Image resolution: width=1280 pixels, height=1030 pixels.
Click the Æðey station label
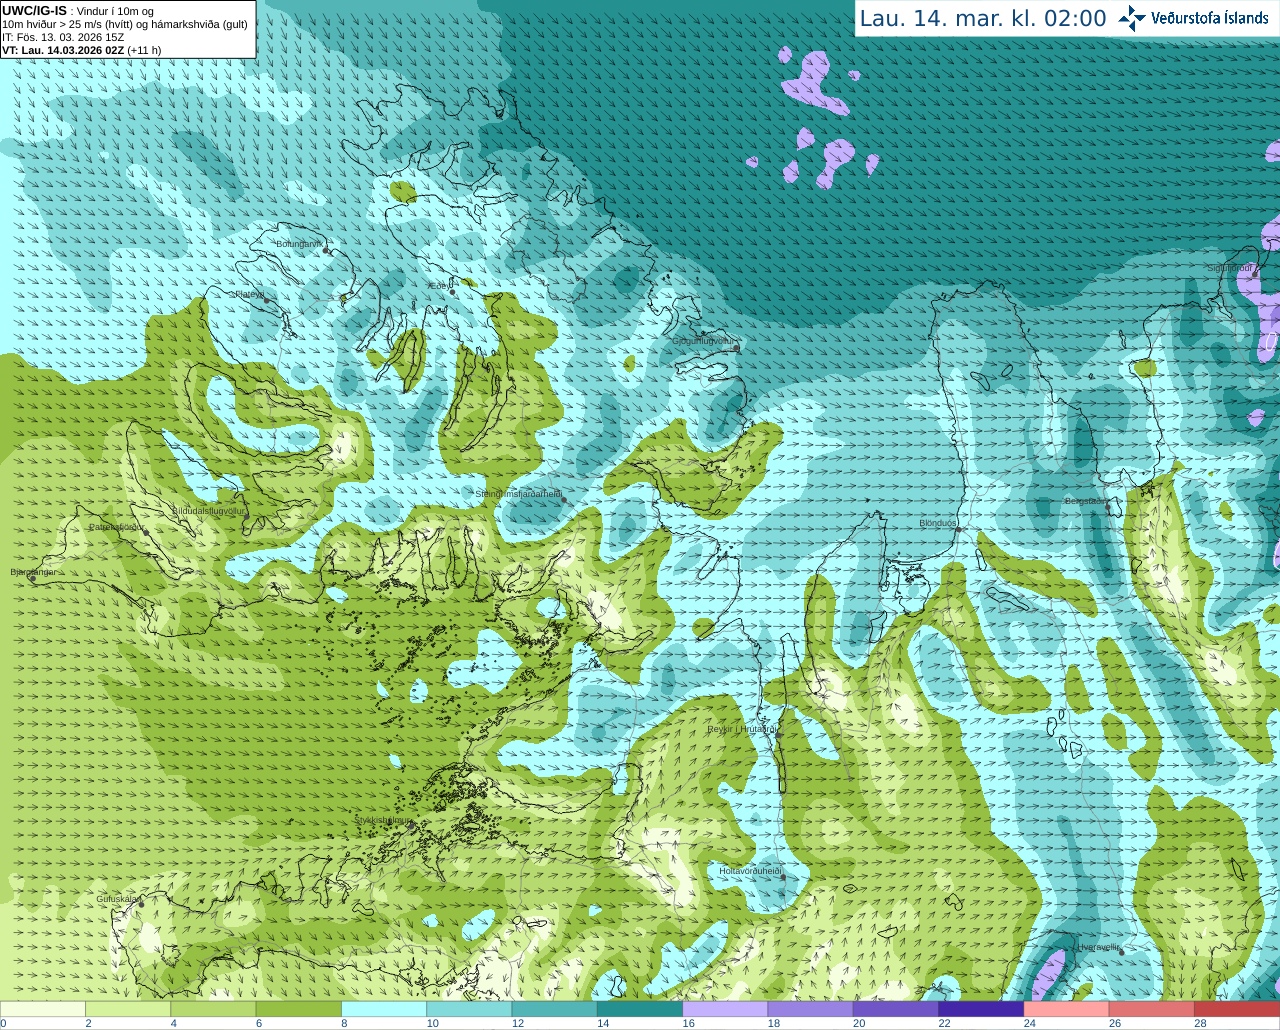coord(437,286)
